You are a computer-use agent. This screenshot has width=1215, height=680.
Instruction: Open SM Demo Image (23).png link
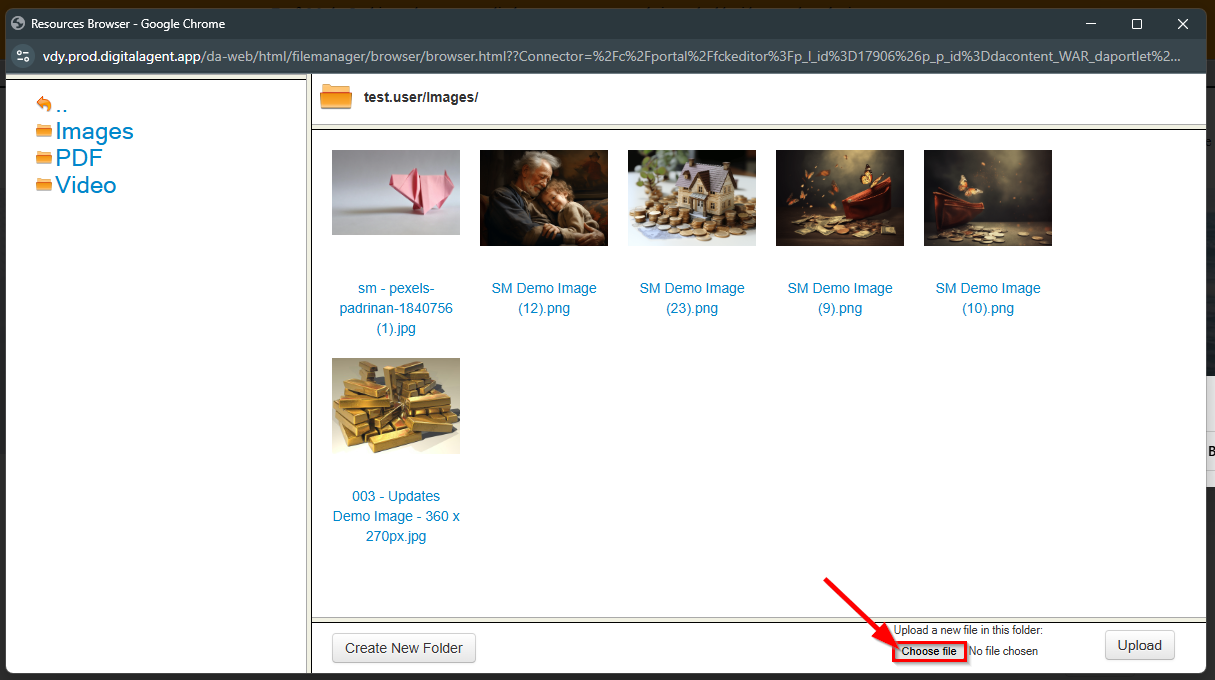[x=692, y=298]
